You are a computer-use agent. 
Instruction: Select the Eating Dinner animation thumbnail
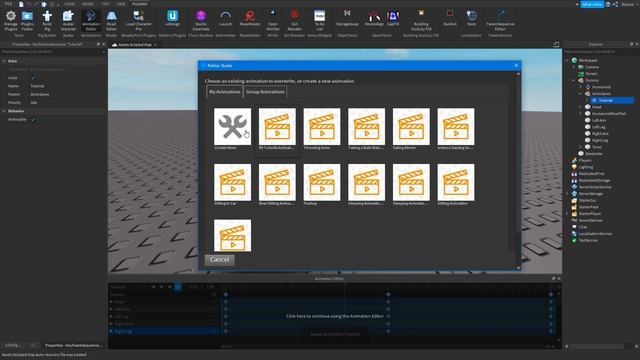coord(411,127)
